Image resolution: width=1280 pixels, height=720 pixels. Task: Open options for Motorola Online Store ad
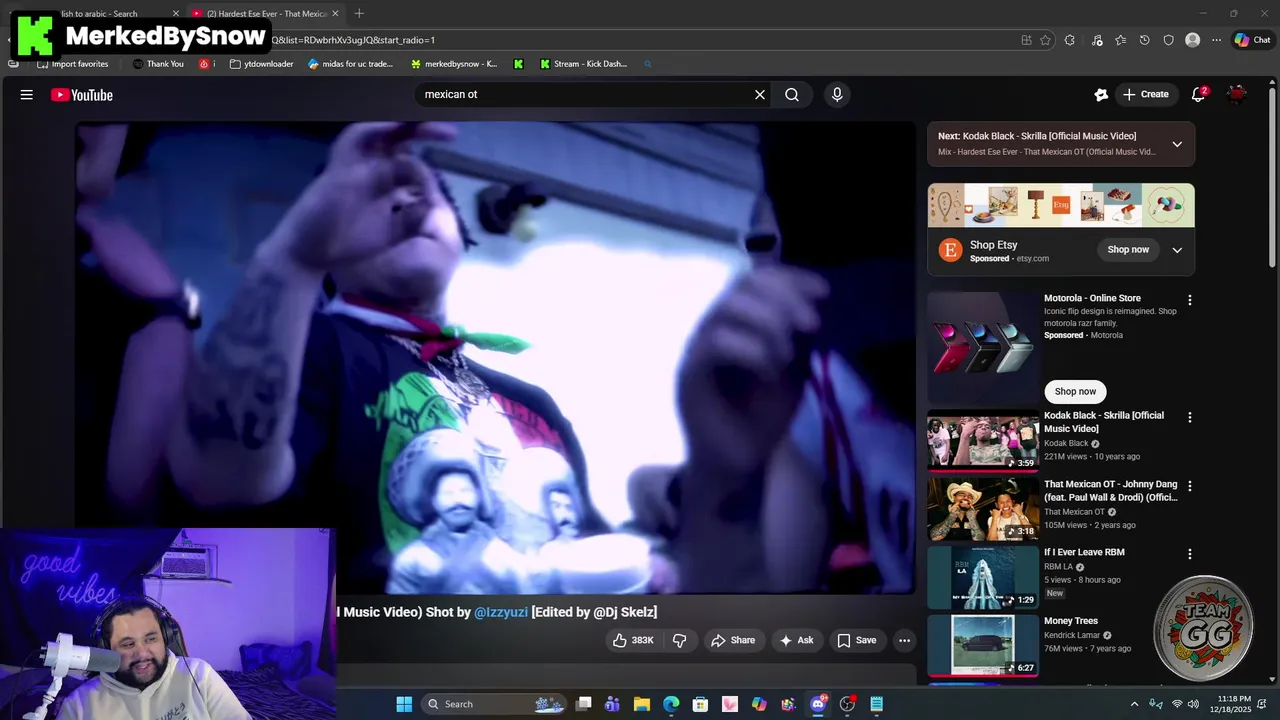(x=1190, y=300)
